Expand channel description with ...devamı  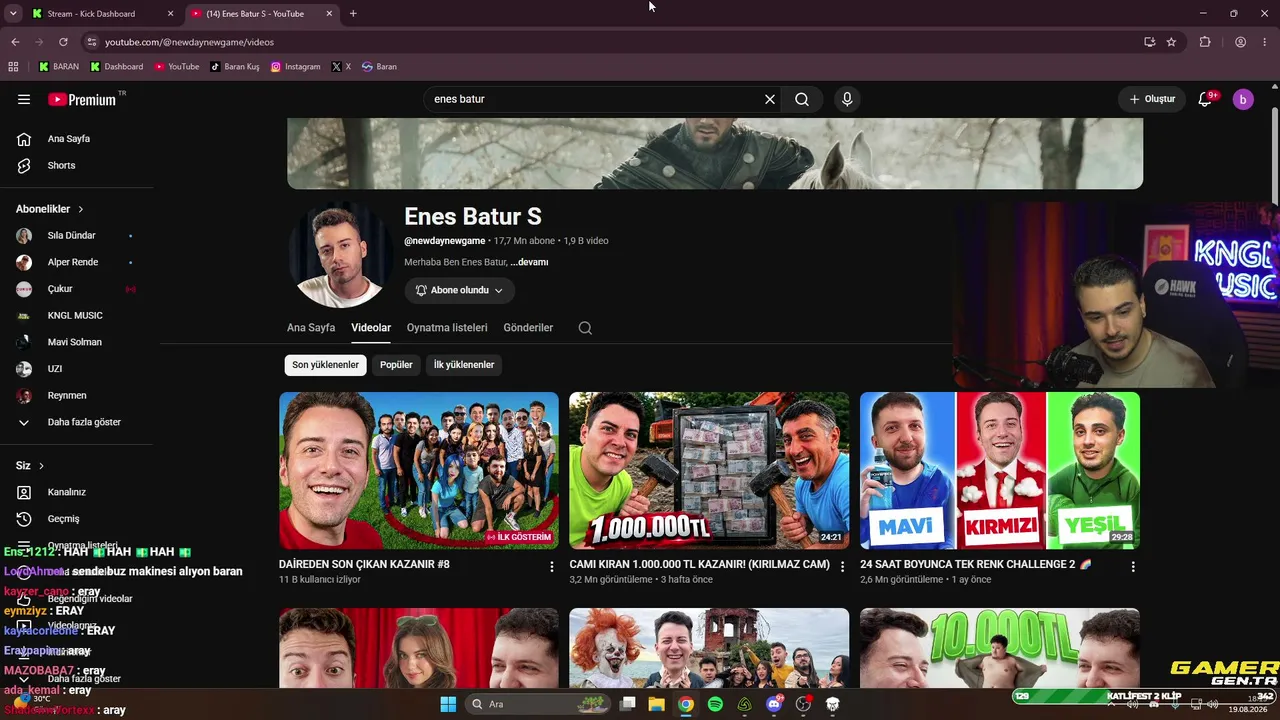pyautogui.click(x=529, y=262)
